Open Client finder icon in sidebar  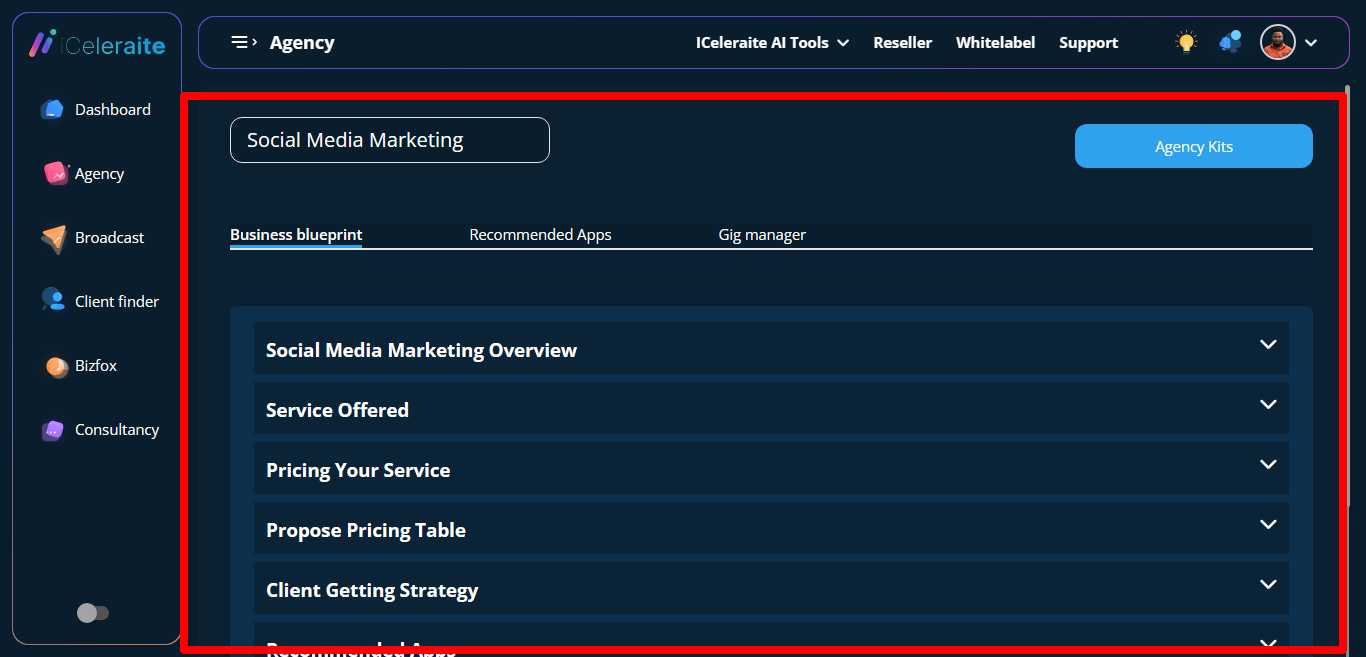point(53,301)
